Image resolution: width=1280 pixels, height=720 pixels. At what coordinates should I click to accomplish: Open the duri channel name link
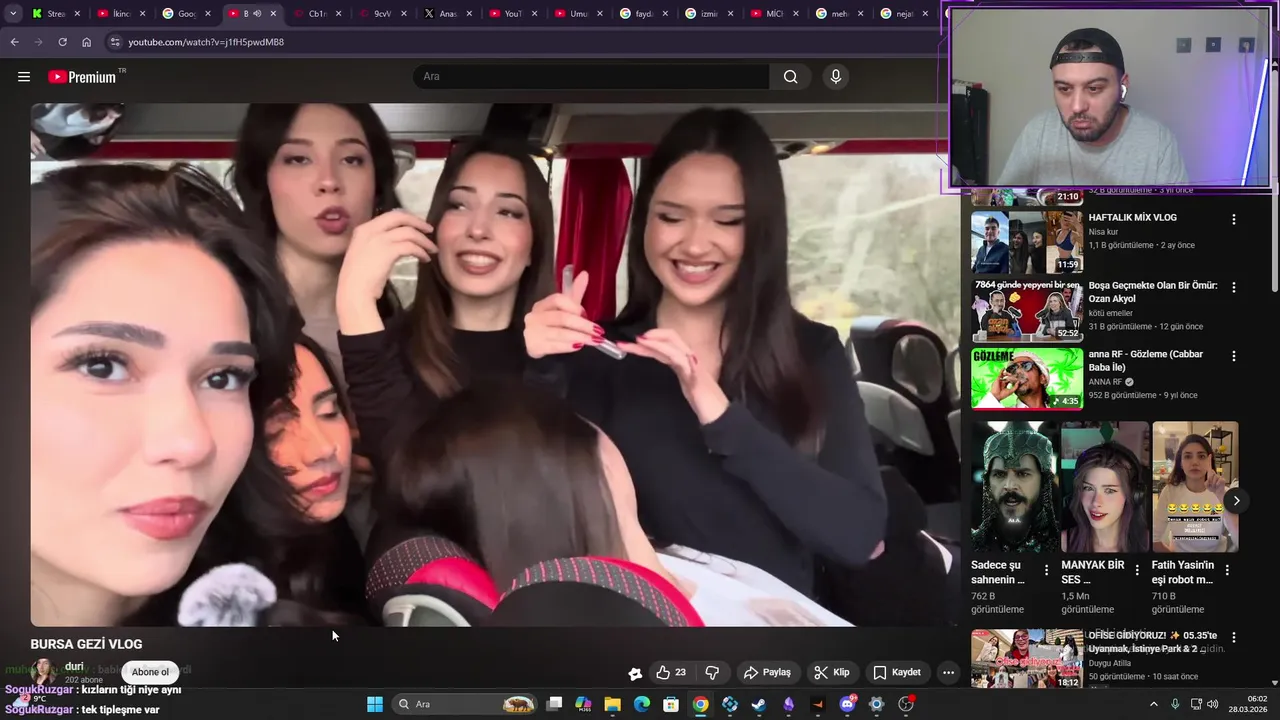74,667
